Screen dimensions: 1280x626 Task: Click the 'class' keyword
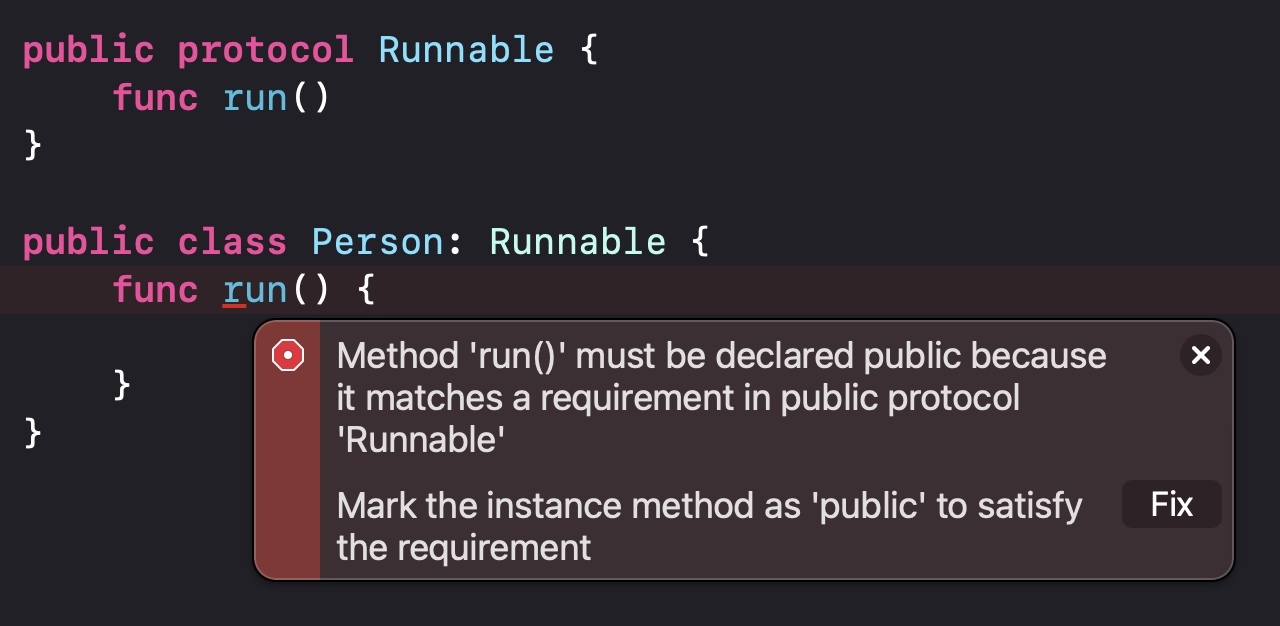233,242
